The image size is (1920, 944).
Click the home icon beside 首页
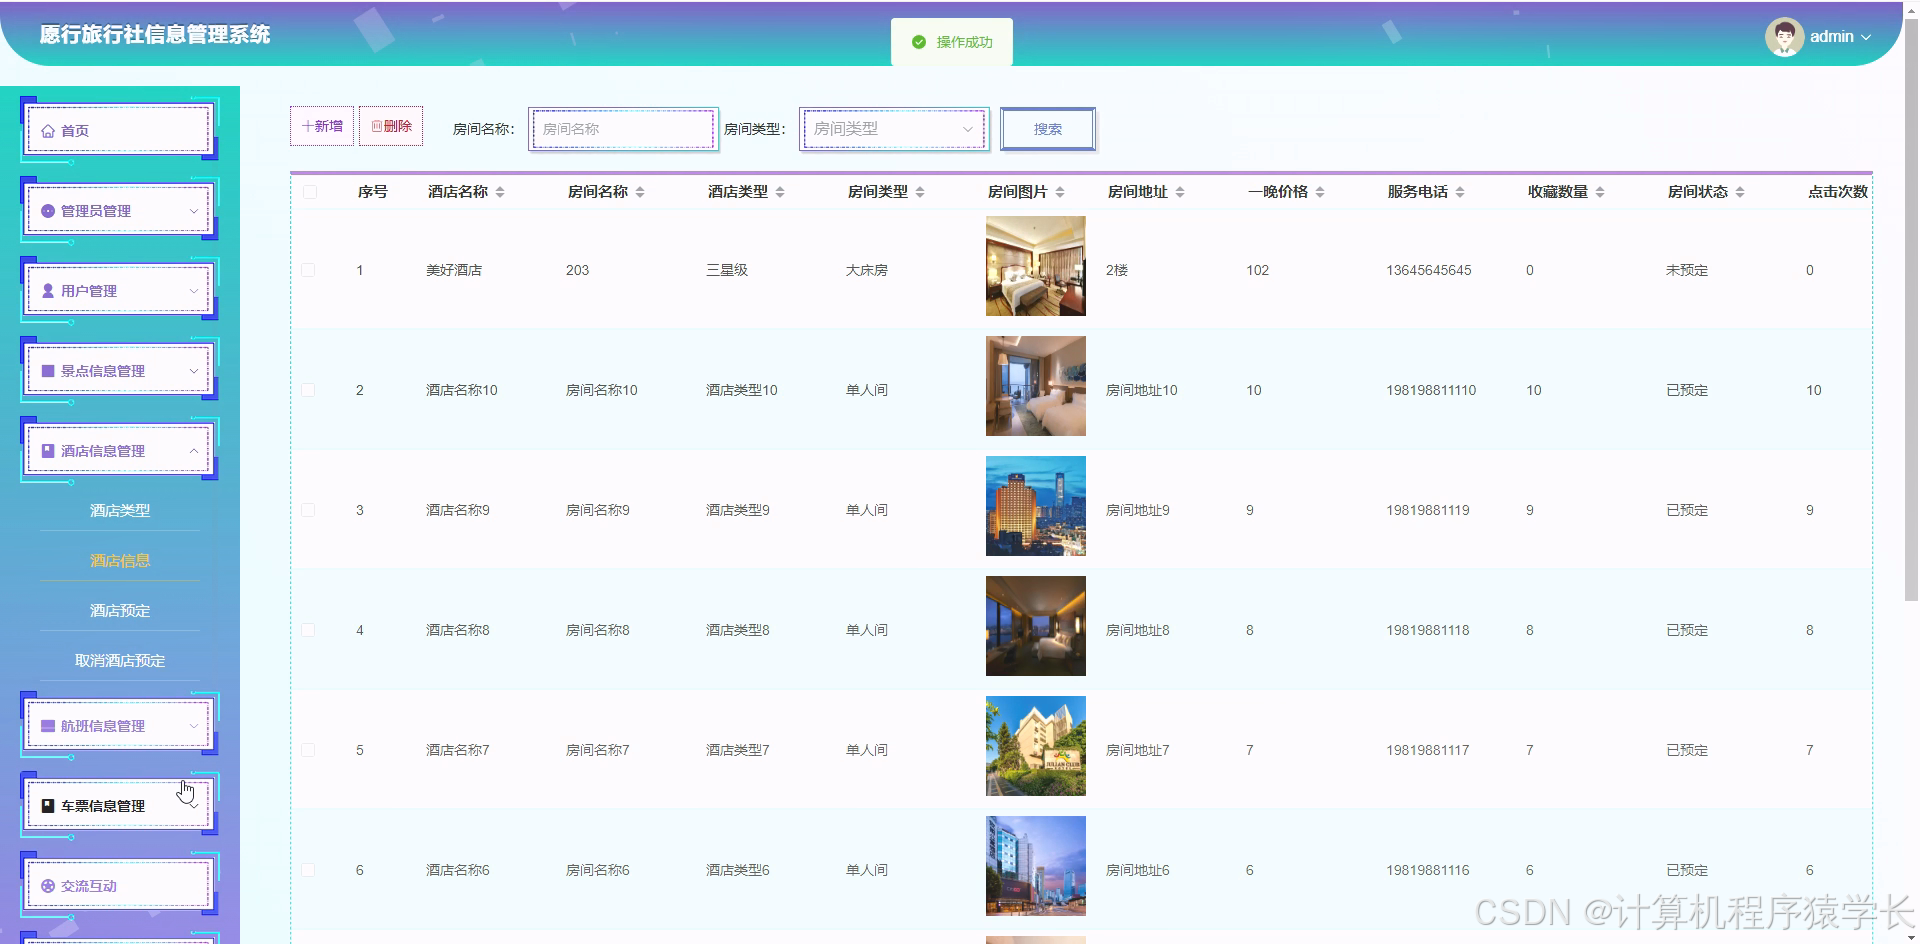click(x=48, y=131)
